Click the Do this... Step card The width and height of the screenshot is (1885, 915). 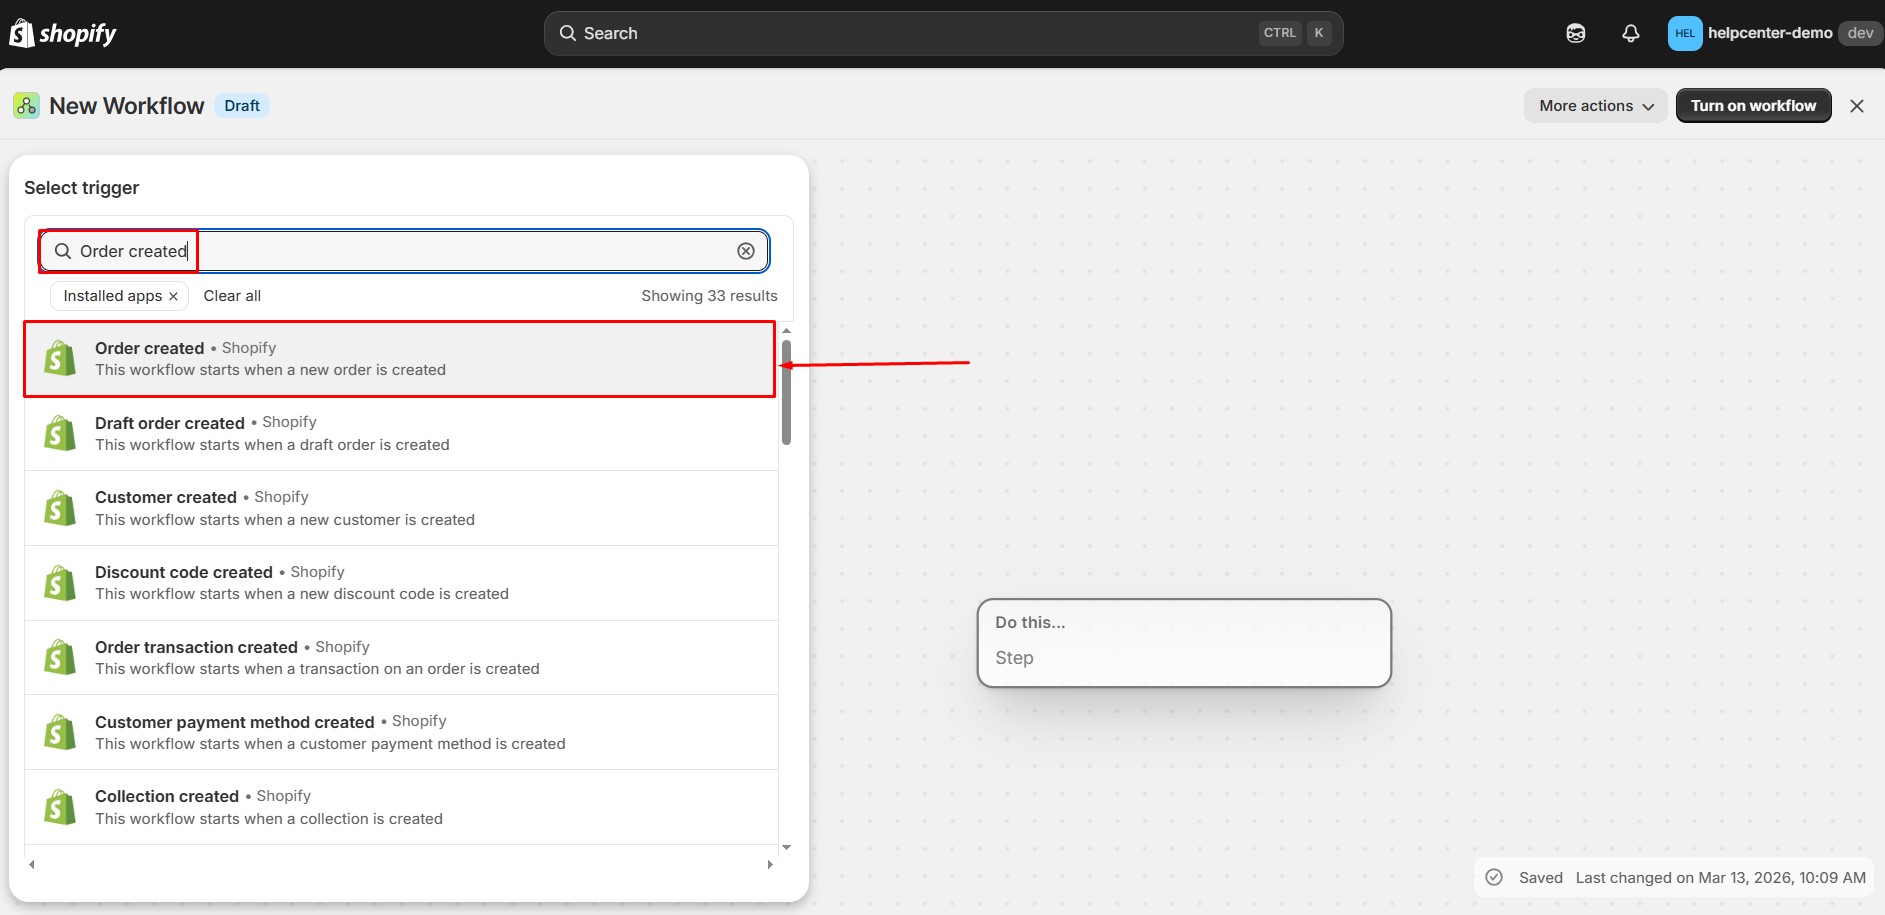1184,643
